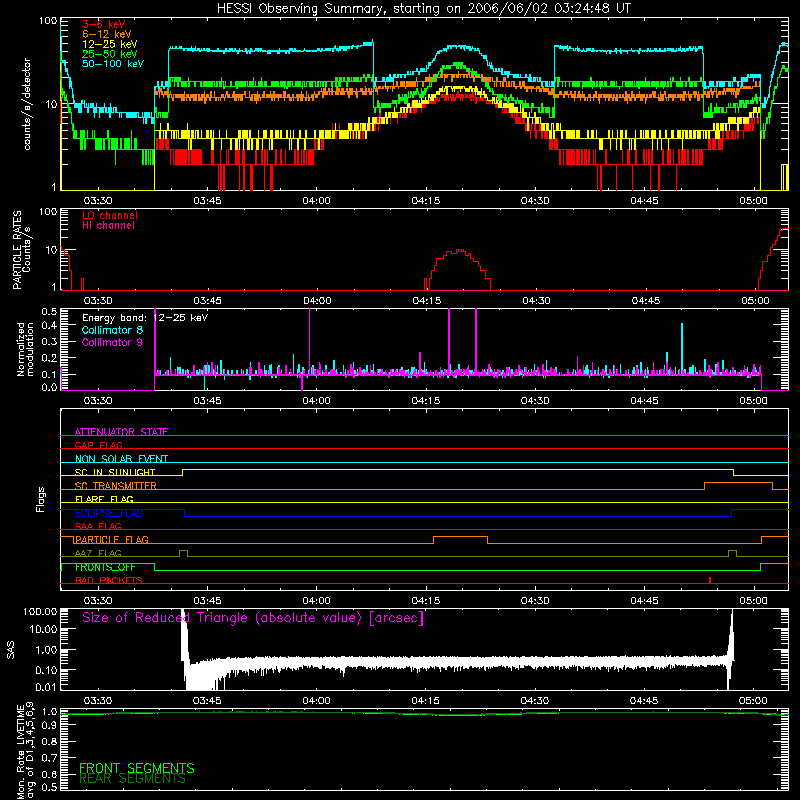Click the FRONTS_OFF flag label

105,567
